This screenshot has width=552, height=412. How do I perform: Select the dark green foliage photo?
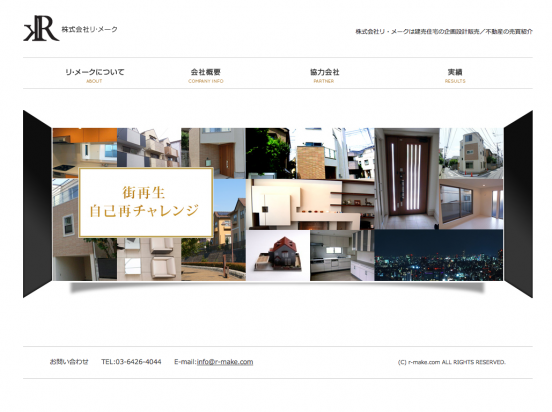pos(268,153)
